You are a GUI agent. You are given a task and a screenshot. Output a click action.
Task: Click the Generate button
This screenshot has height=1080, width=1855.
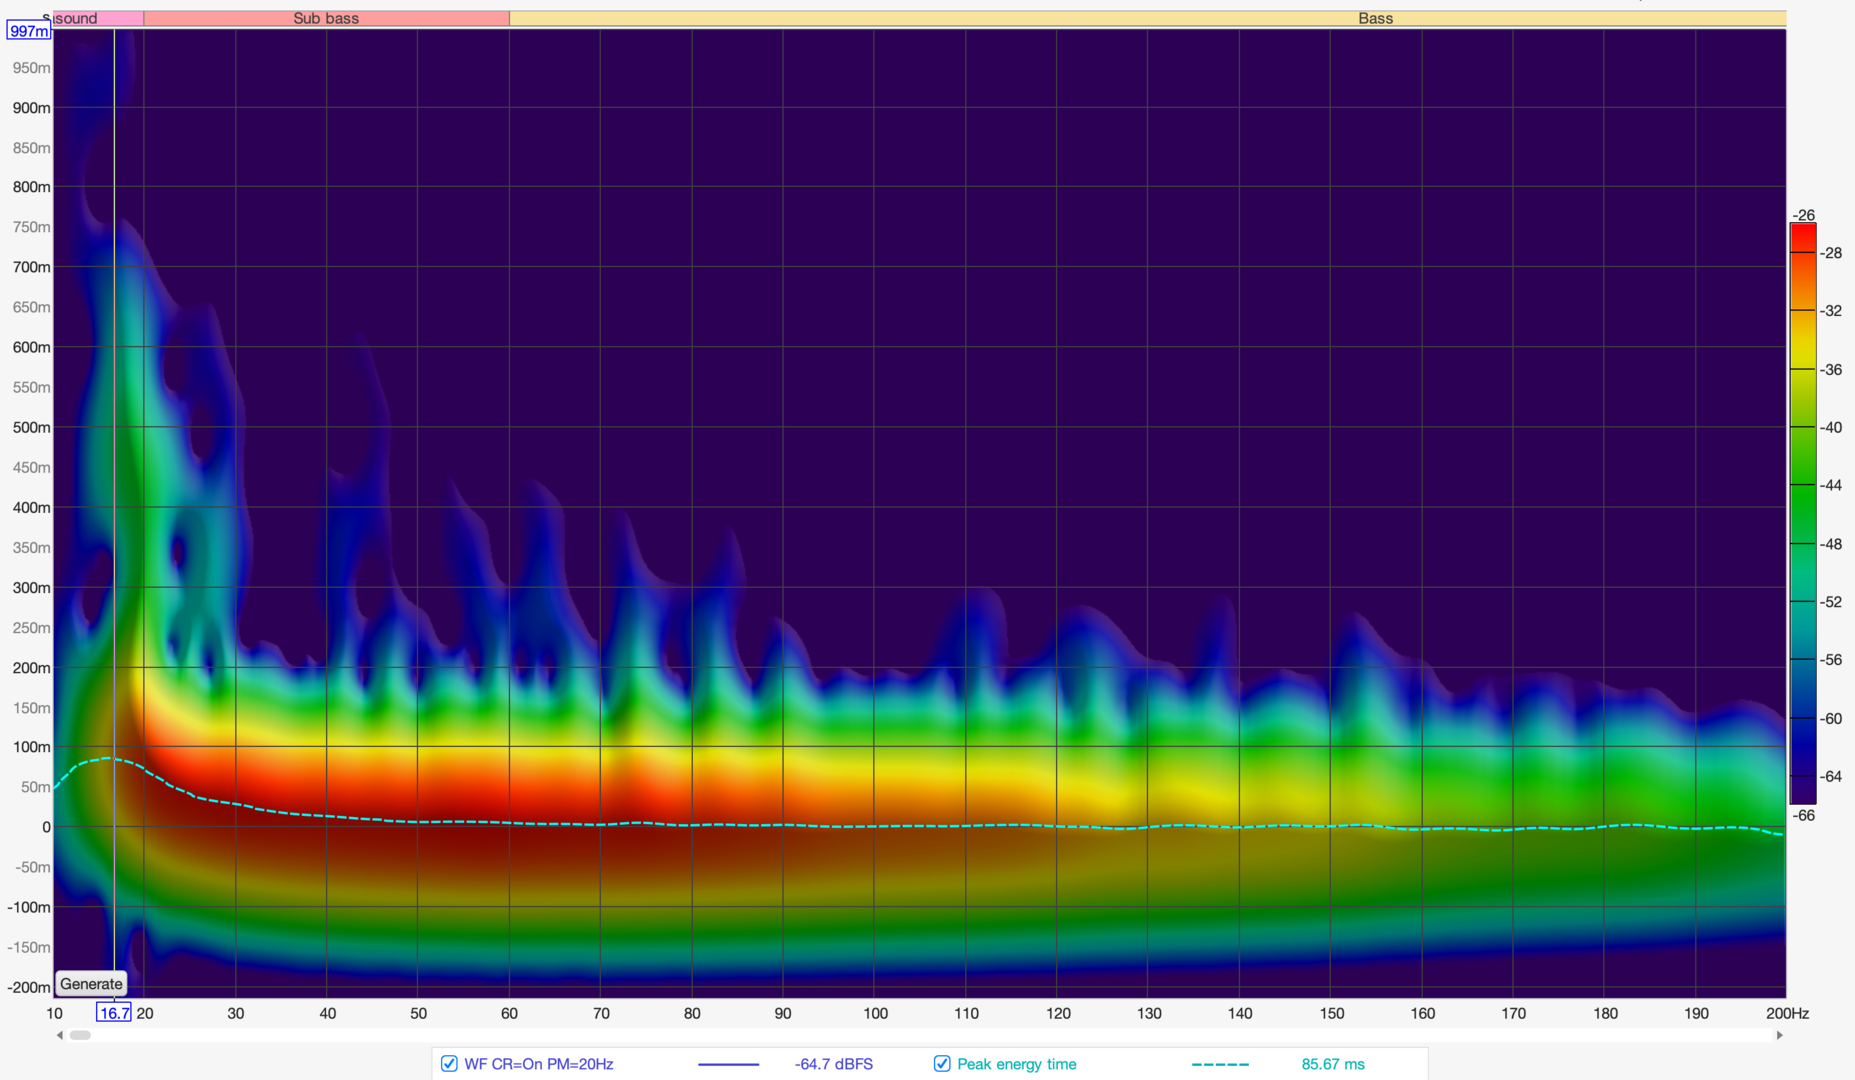click(91, 984)
